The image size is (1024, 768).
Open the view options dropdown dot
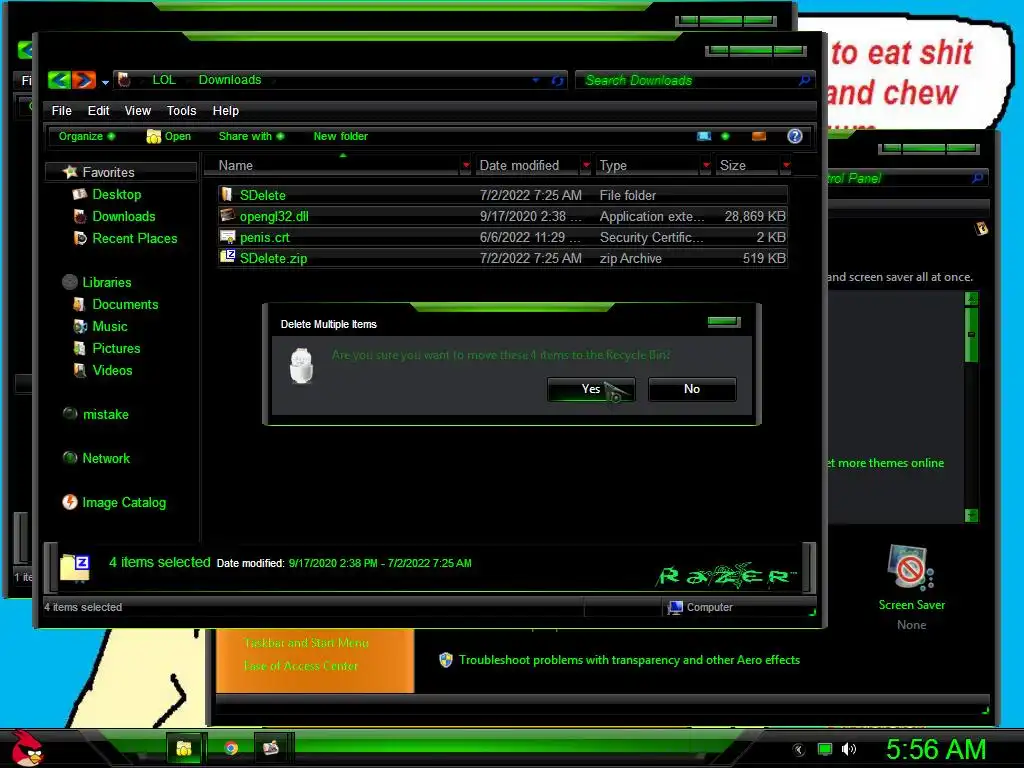pyautogui.click(x=725, y=136)
